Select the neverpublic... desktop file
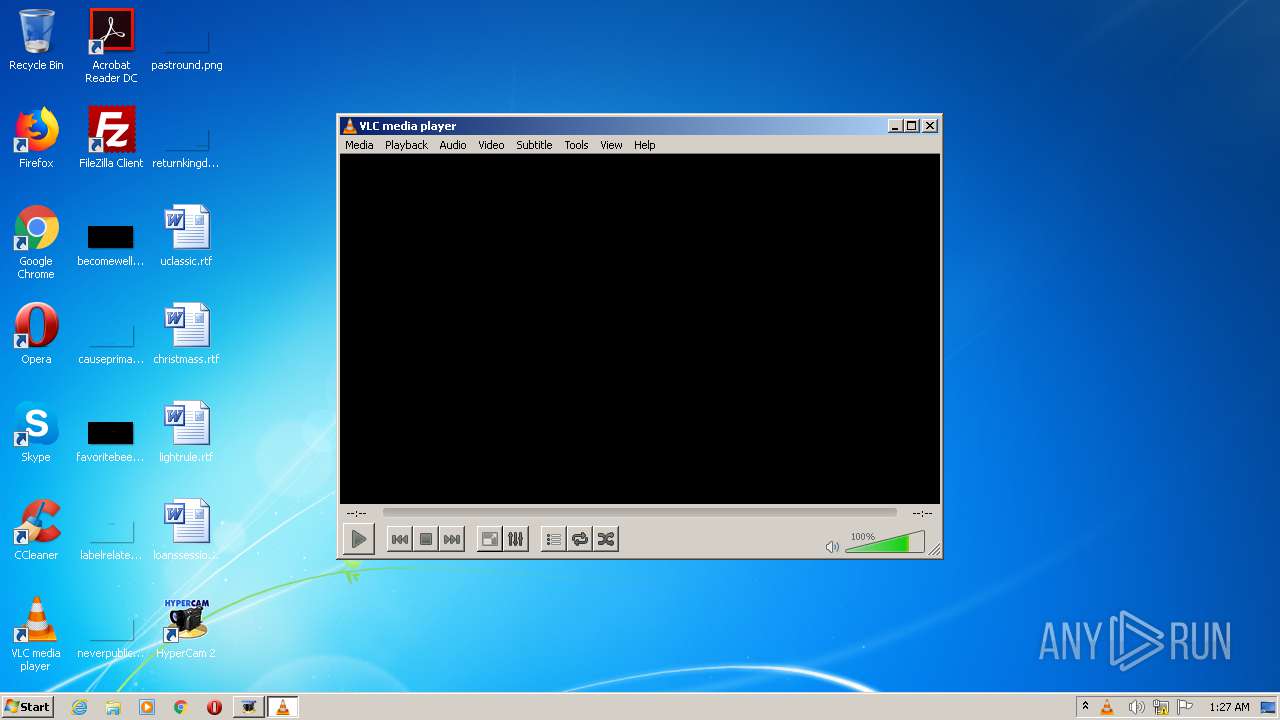The height and width of the screenshot is (720, 1280). 111,637
